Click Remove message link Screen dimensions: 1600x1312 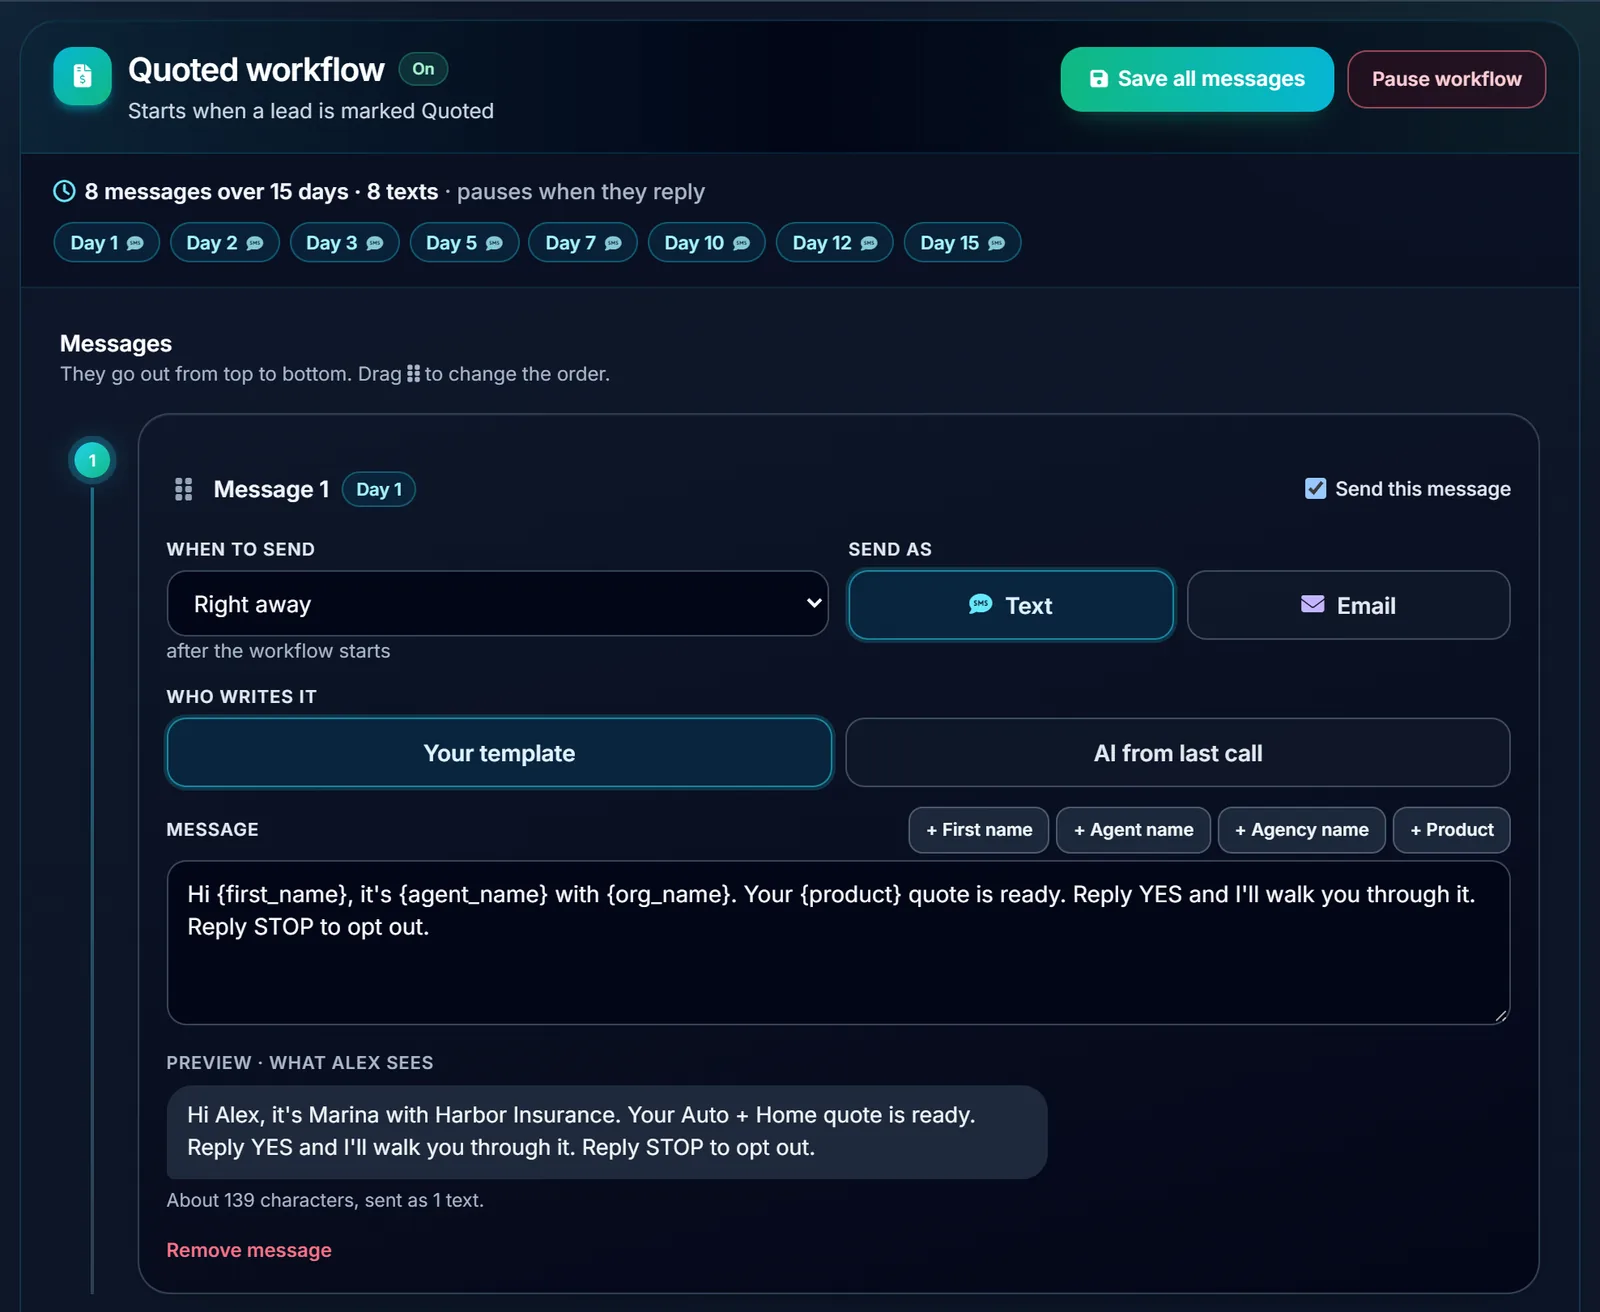[249, 1250]
